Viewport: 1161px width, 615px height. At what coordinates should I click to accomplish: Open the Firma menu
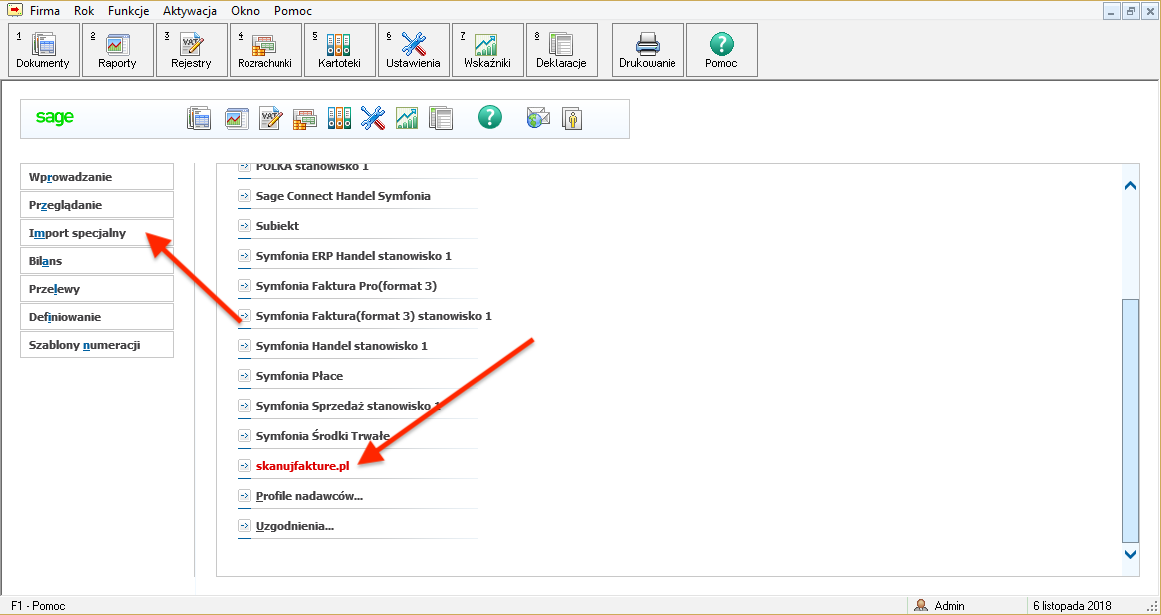pyautogui.click(x=45, y=11)
